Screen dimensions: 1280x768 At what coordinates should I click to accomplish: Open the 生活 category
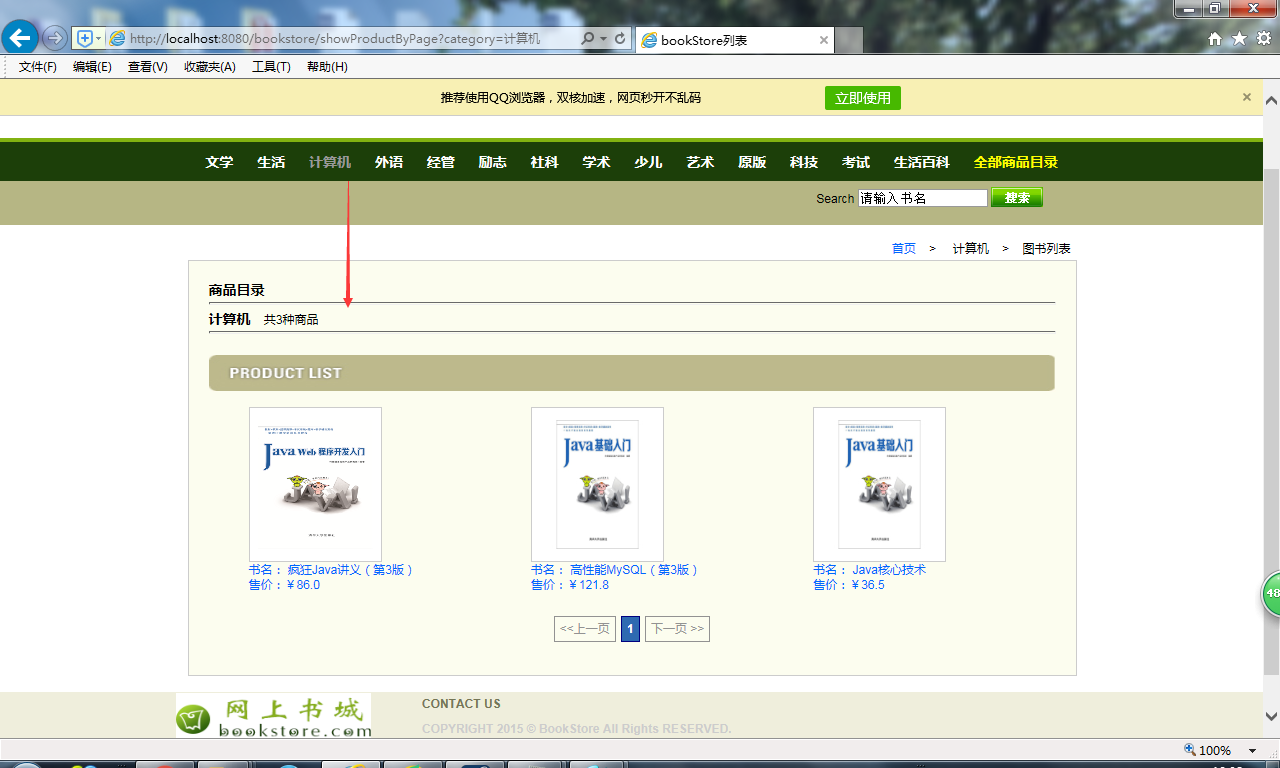tap(271, 162)
